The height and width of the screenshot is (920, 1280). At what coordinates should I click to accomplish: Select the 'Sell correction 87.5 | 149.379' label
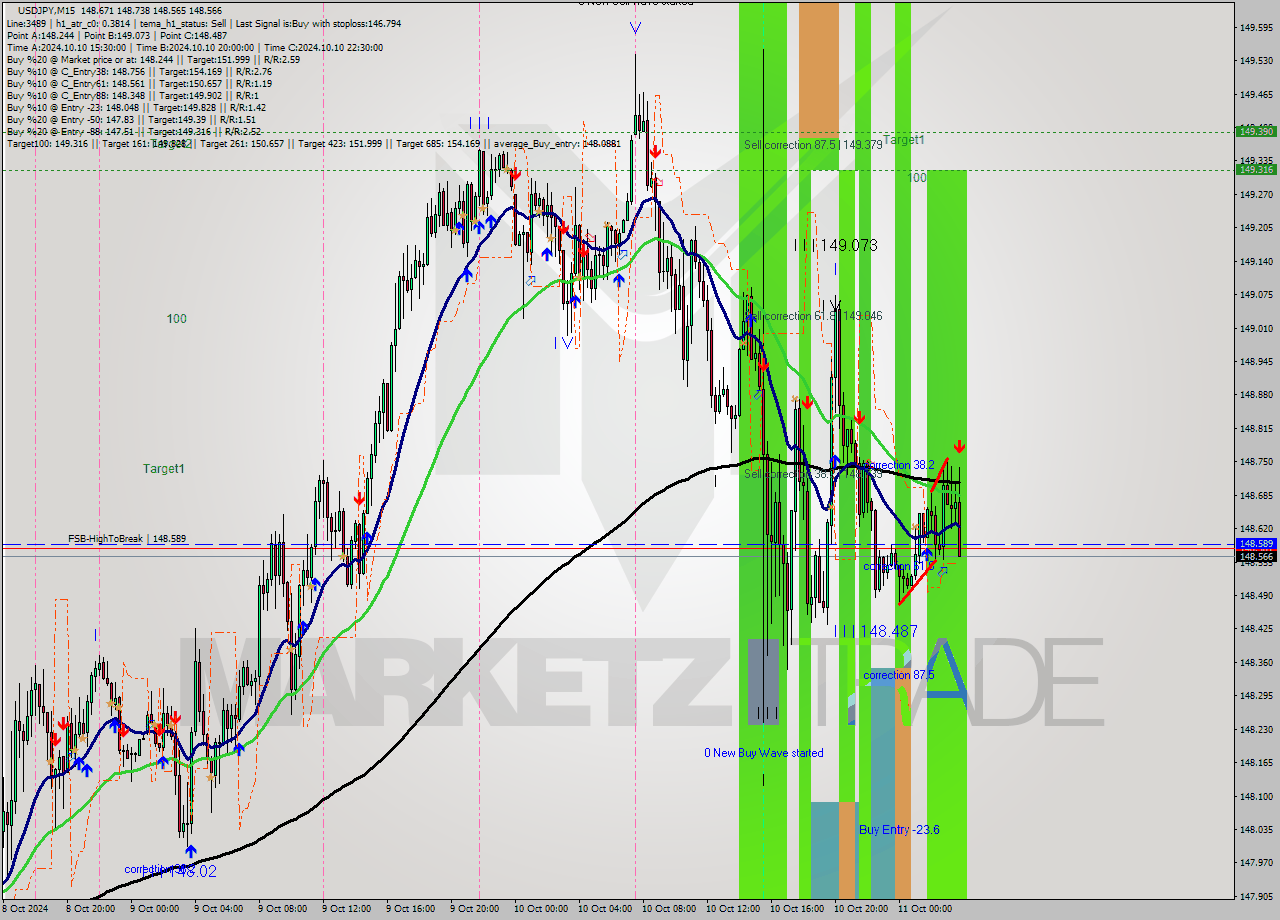point(813,145)
